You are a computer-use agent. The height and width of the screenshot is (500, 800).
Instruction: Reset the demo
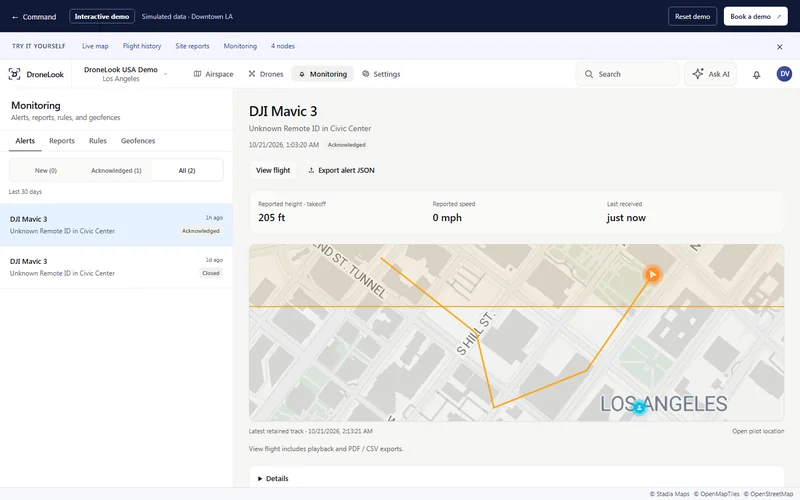[692, 16]
